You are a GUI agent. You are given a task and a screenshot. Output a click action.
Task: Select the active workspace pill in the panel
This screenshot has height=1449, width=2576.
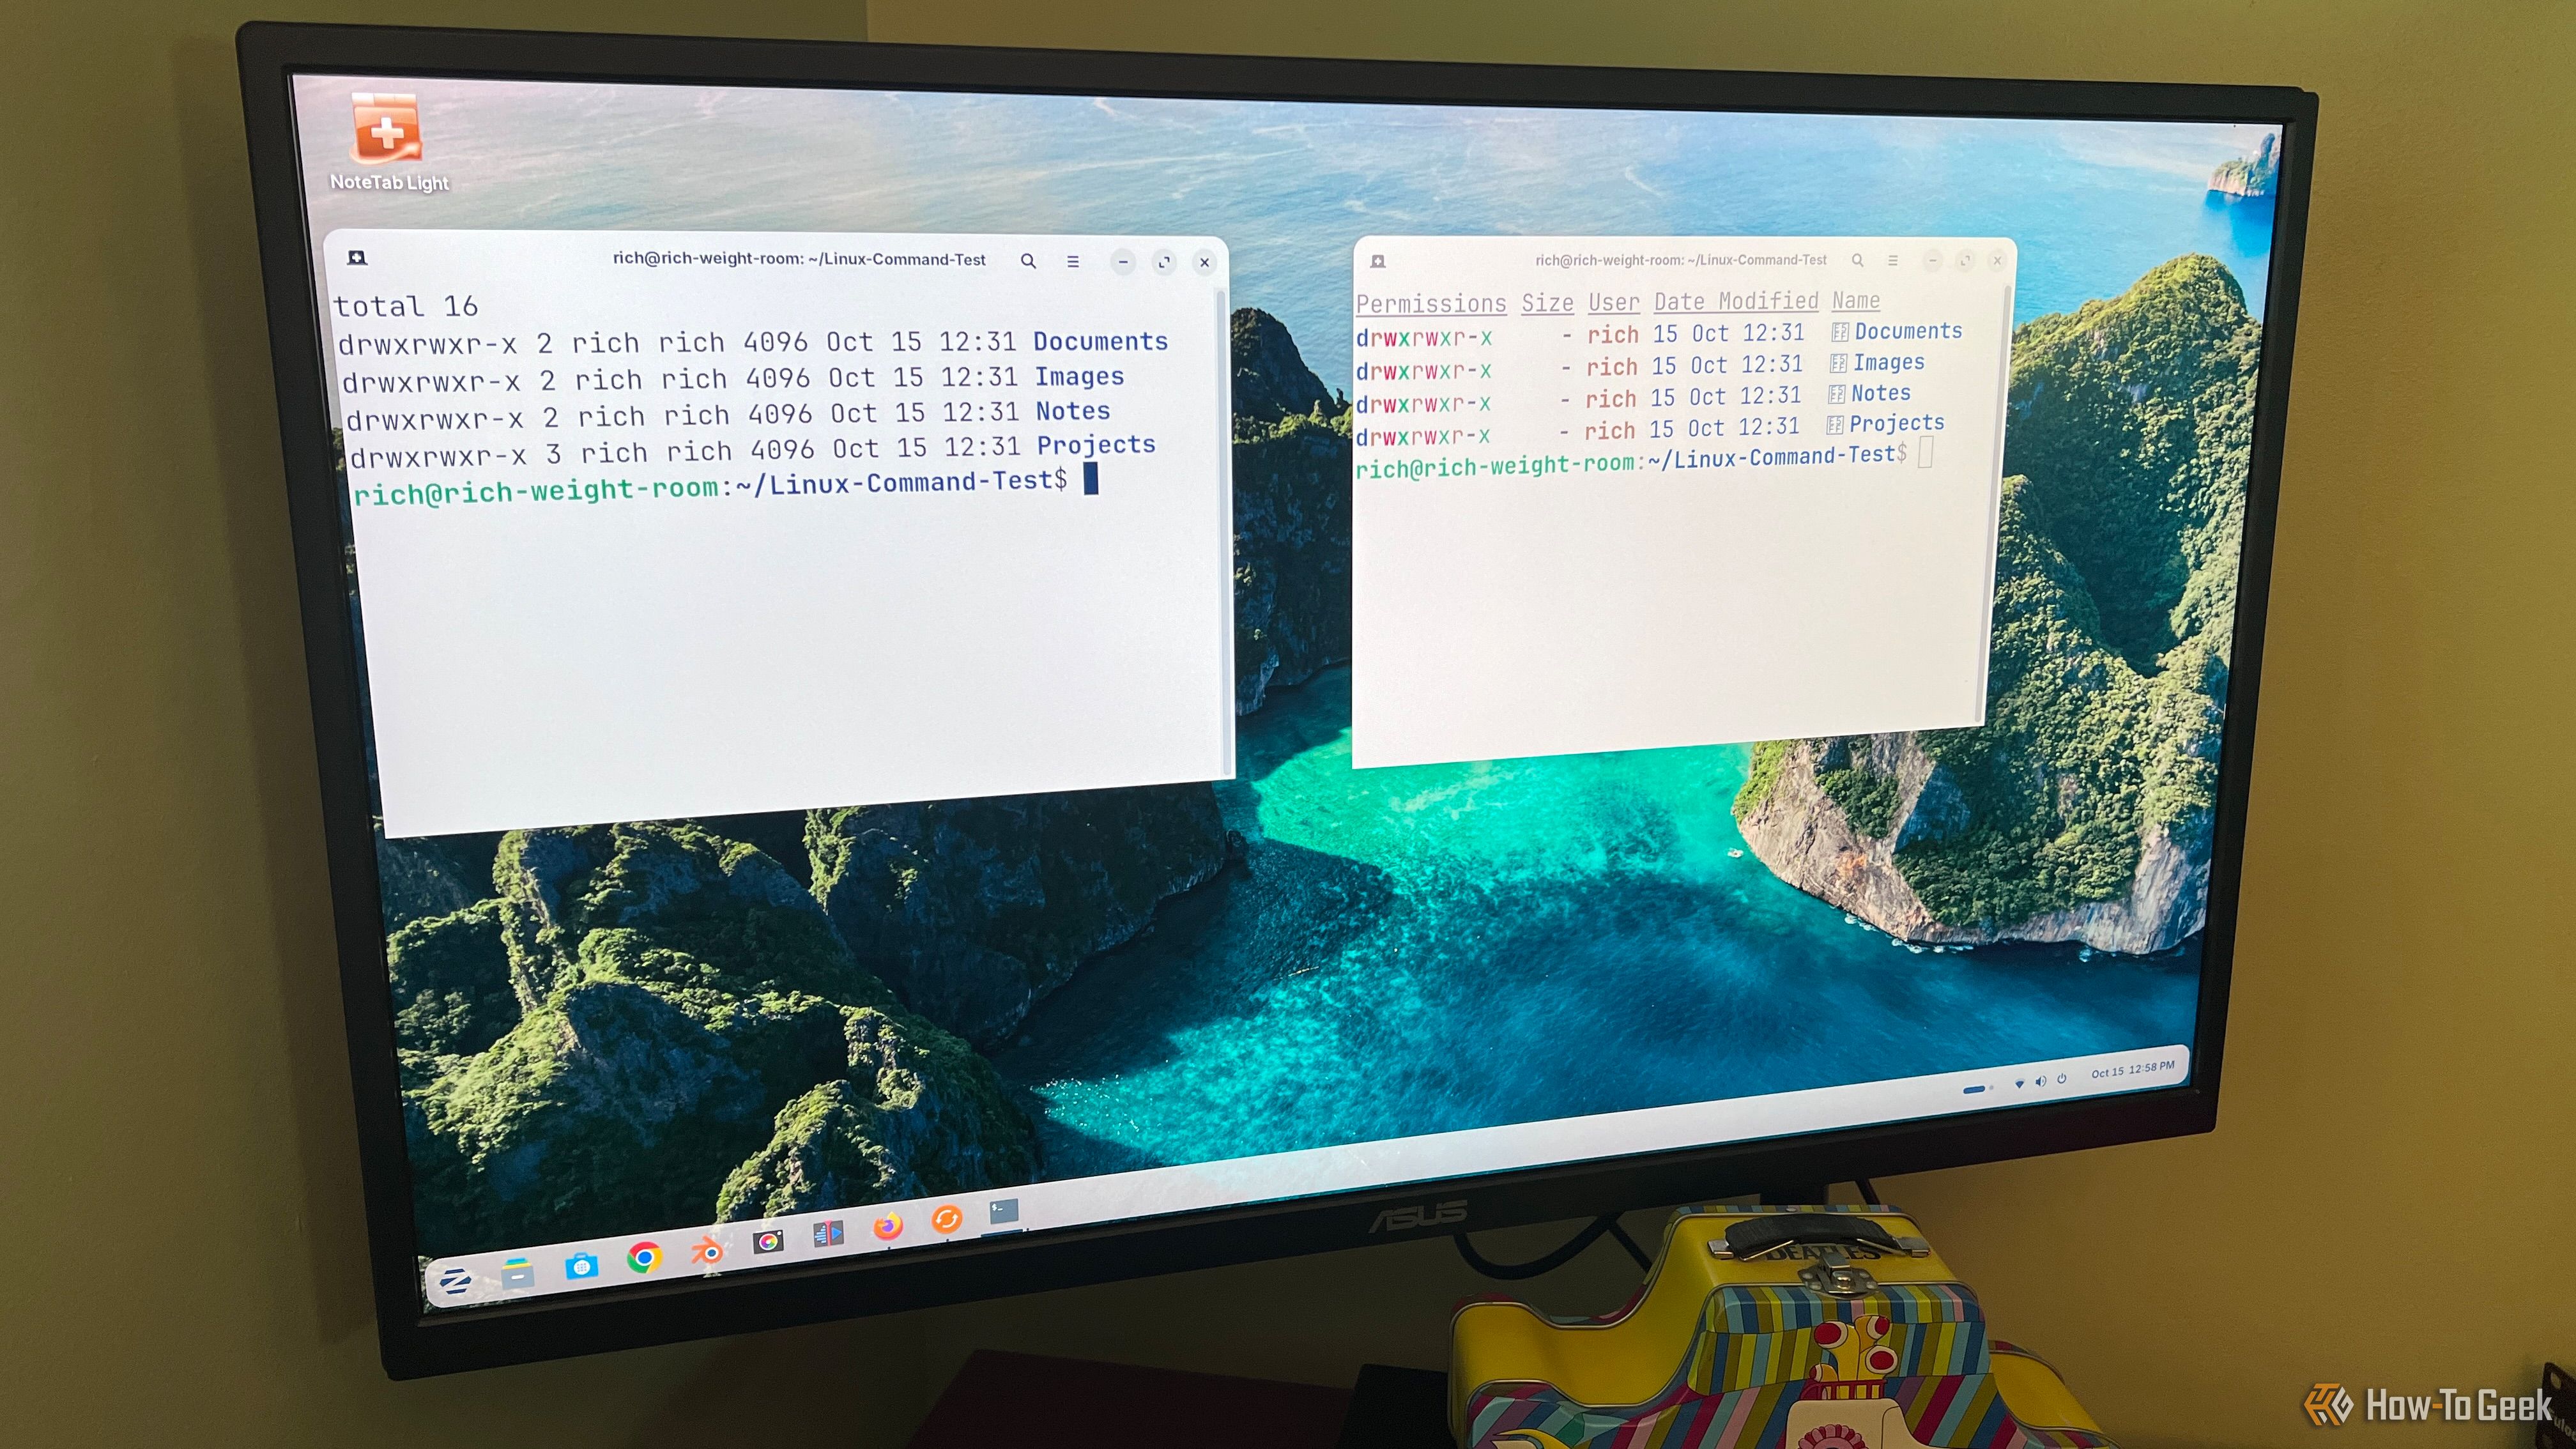coord(1974,1089)
